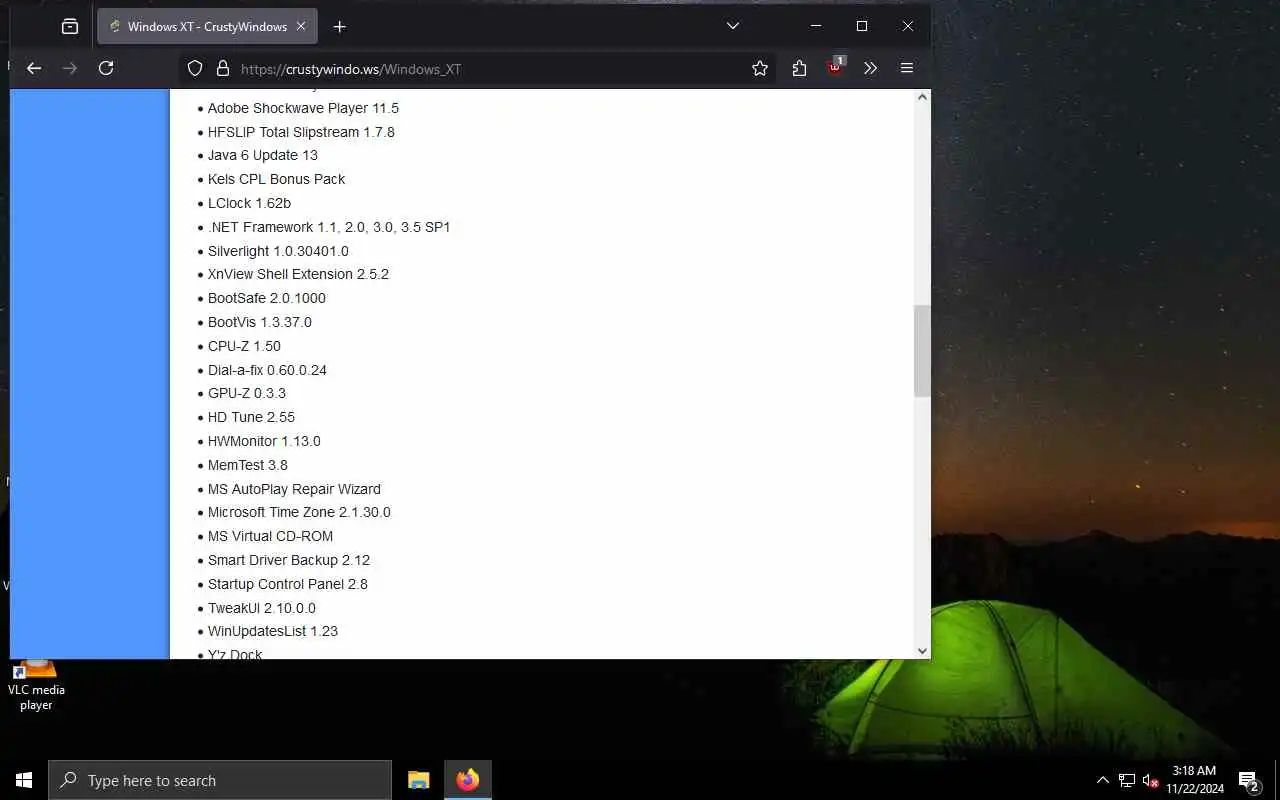The width and height of the screenshot is (1280, 800).
Task: Show hidden system tray icons
Action: pyautogui.click(x=1102, y=780)
